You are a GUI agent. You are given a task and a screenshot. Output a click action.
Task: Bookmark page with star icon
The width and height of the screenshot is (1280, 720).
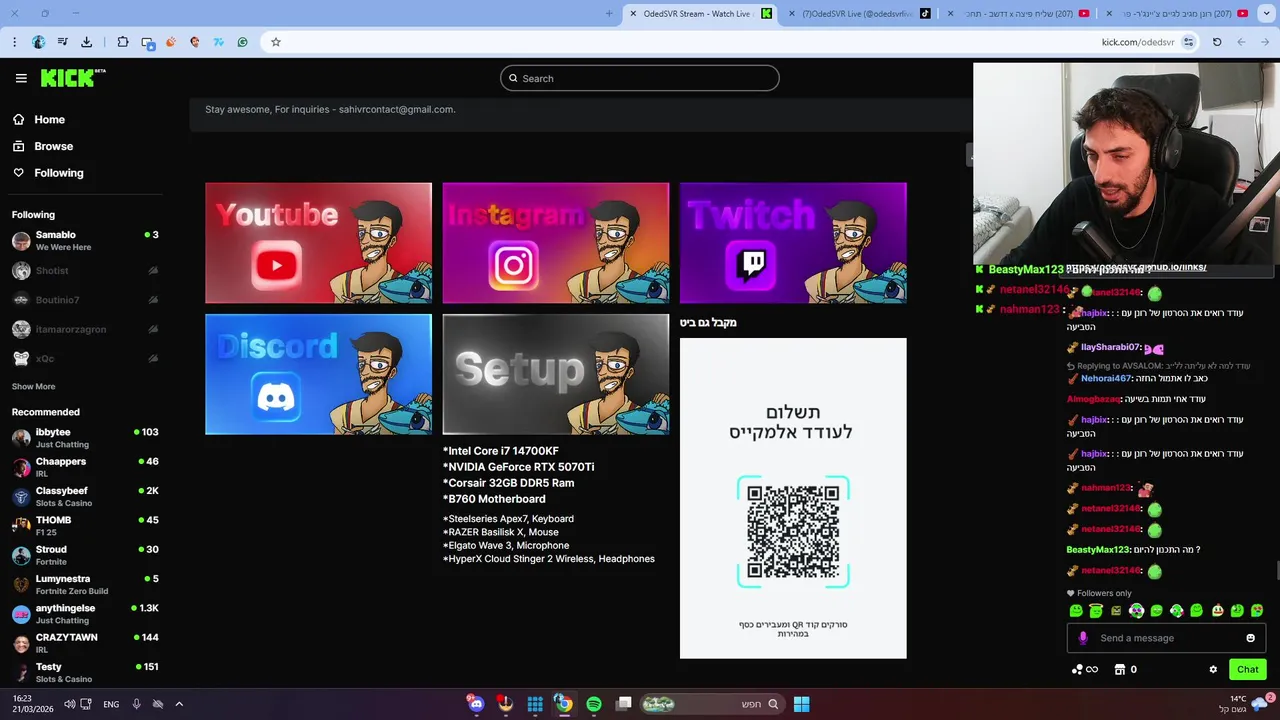(276, 42)
